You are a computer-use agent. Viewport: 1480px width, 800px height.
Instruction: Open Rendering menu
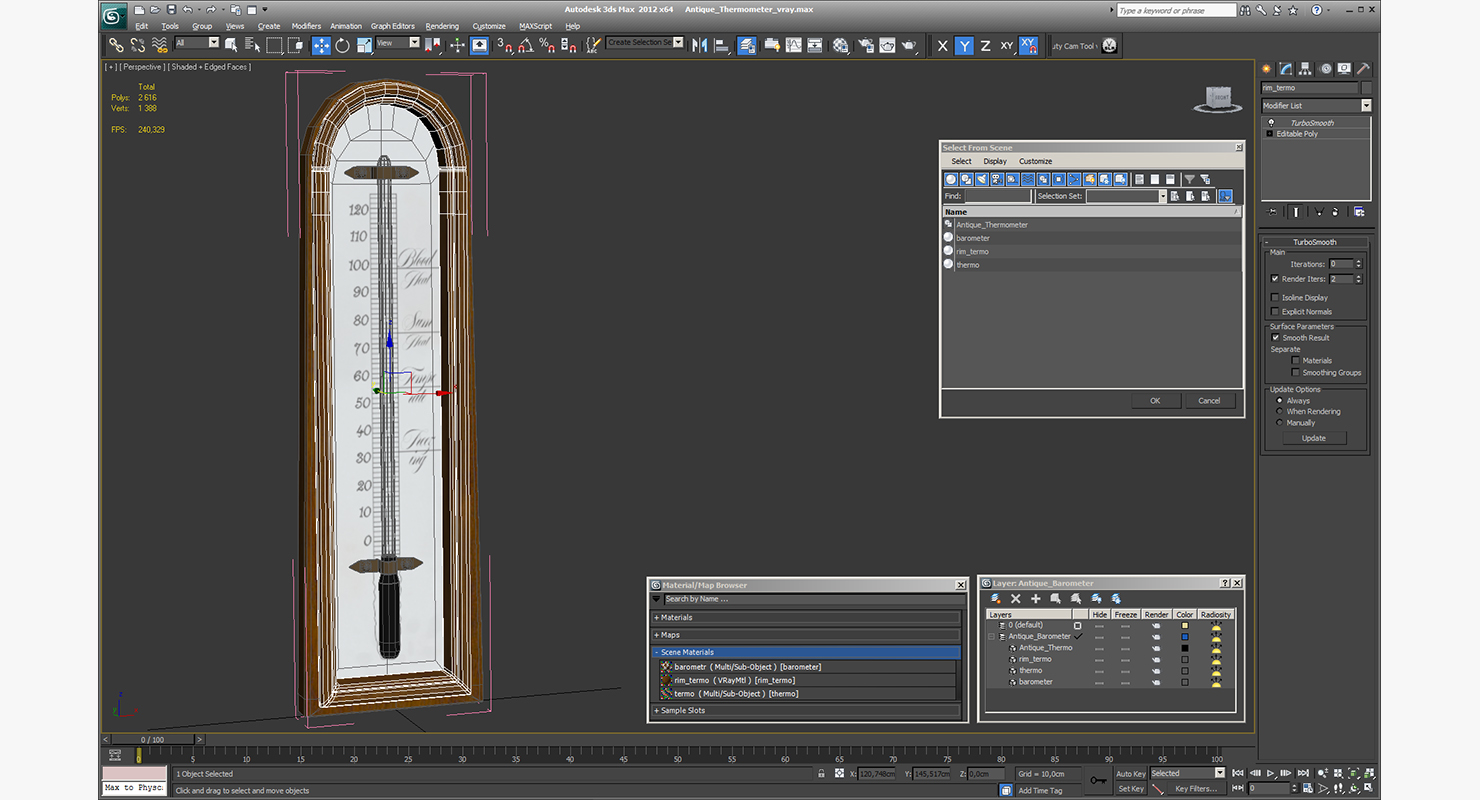(x=442, y=26)
